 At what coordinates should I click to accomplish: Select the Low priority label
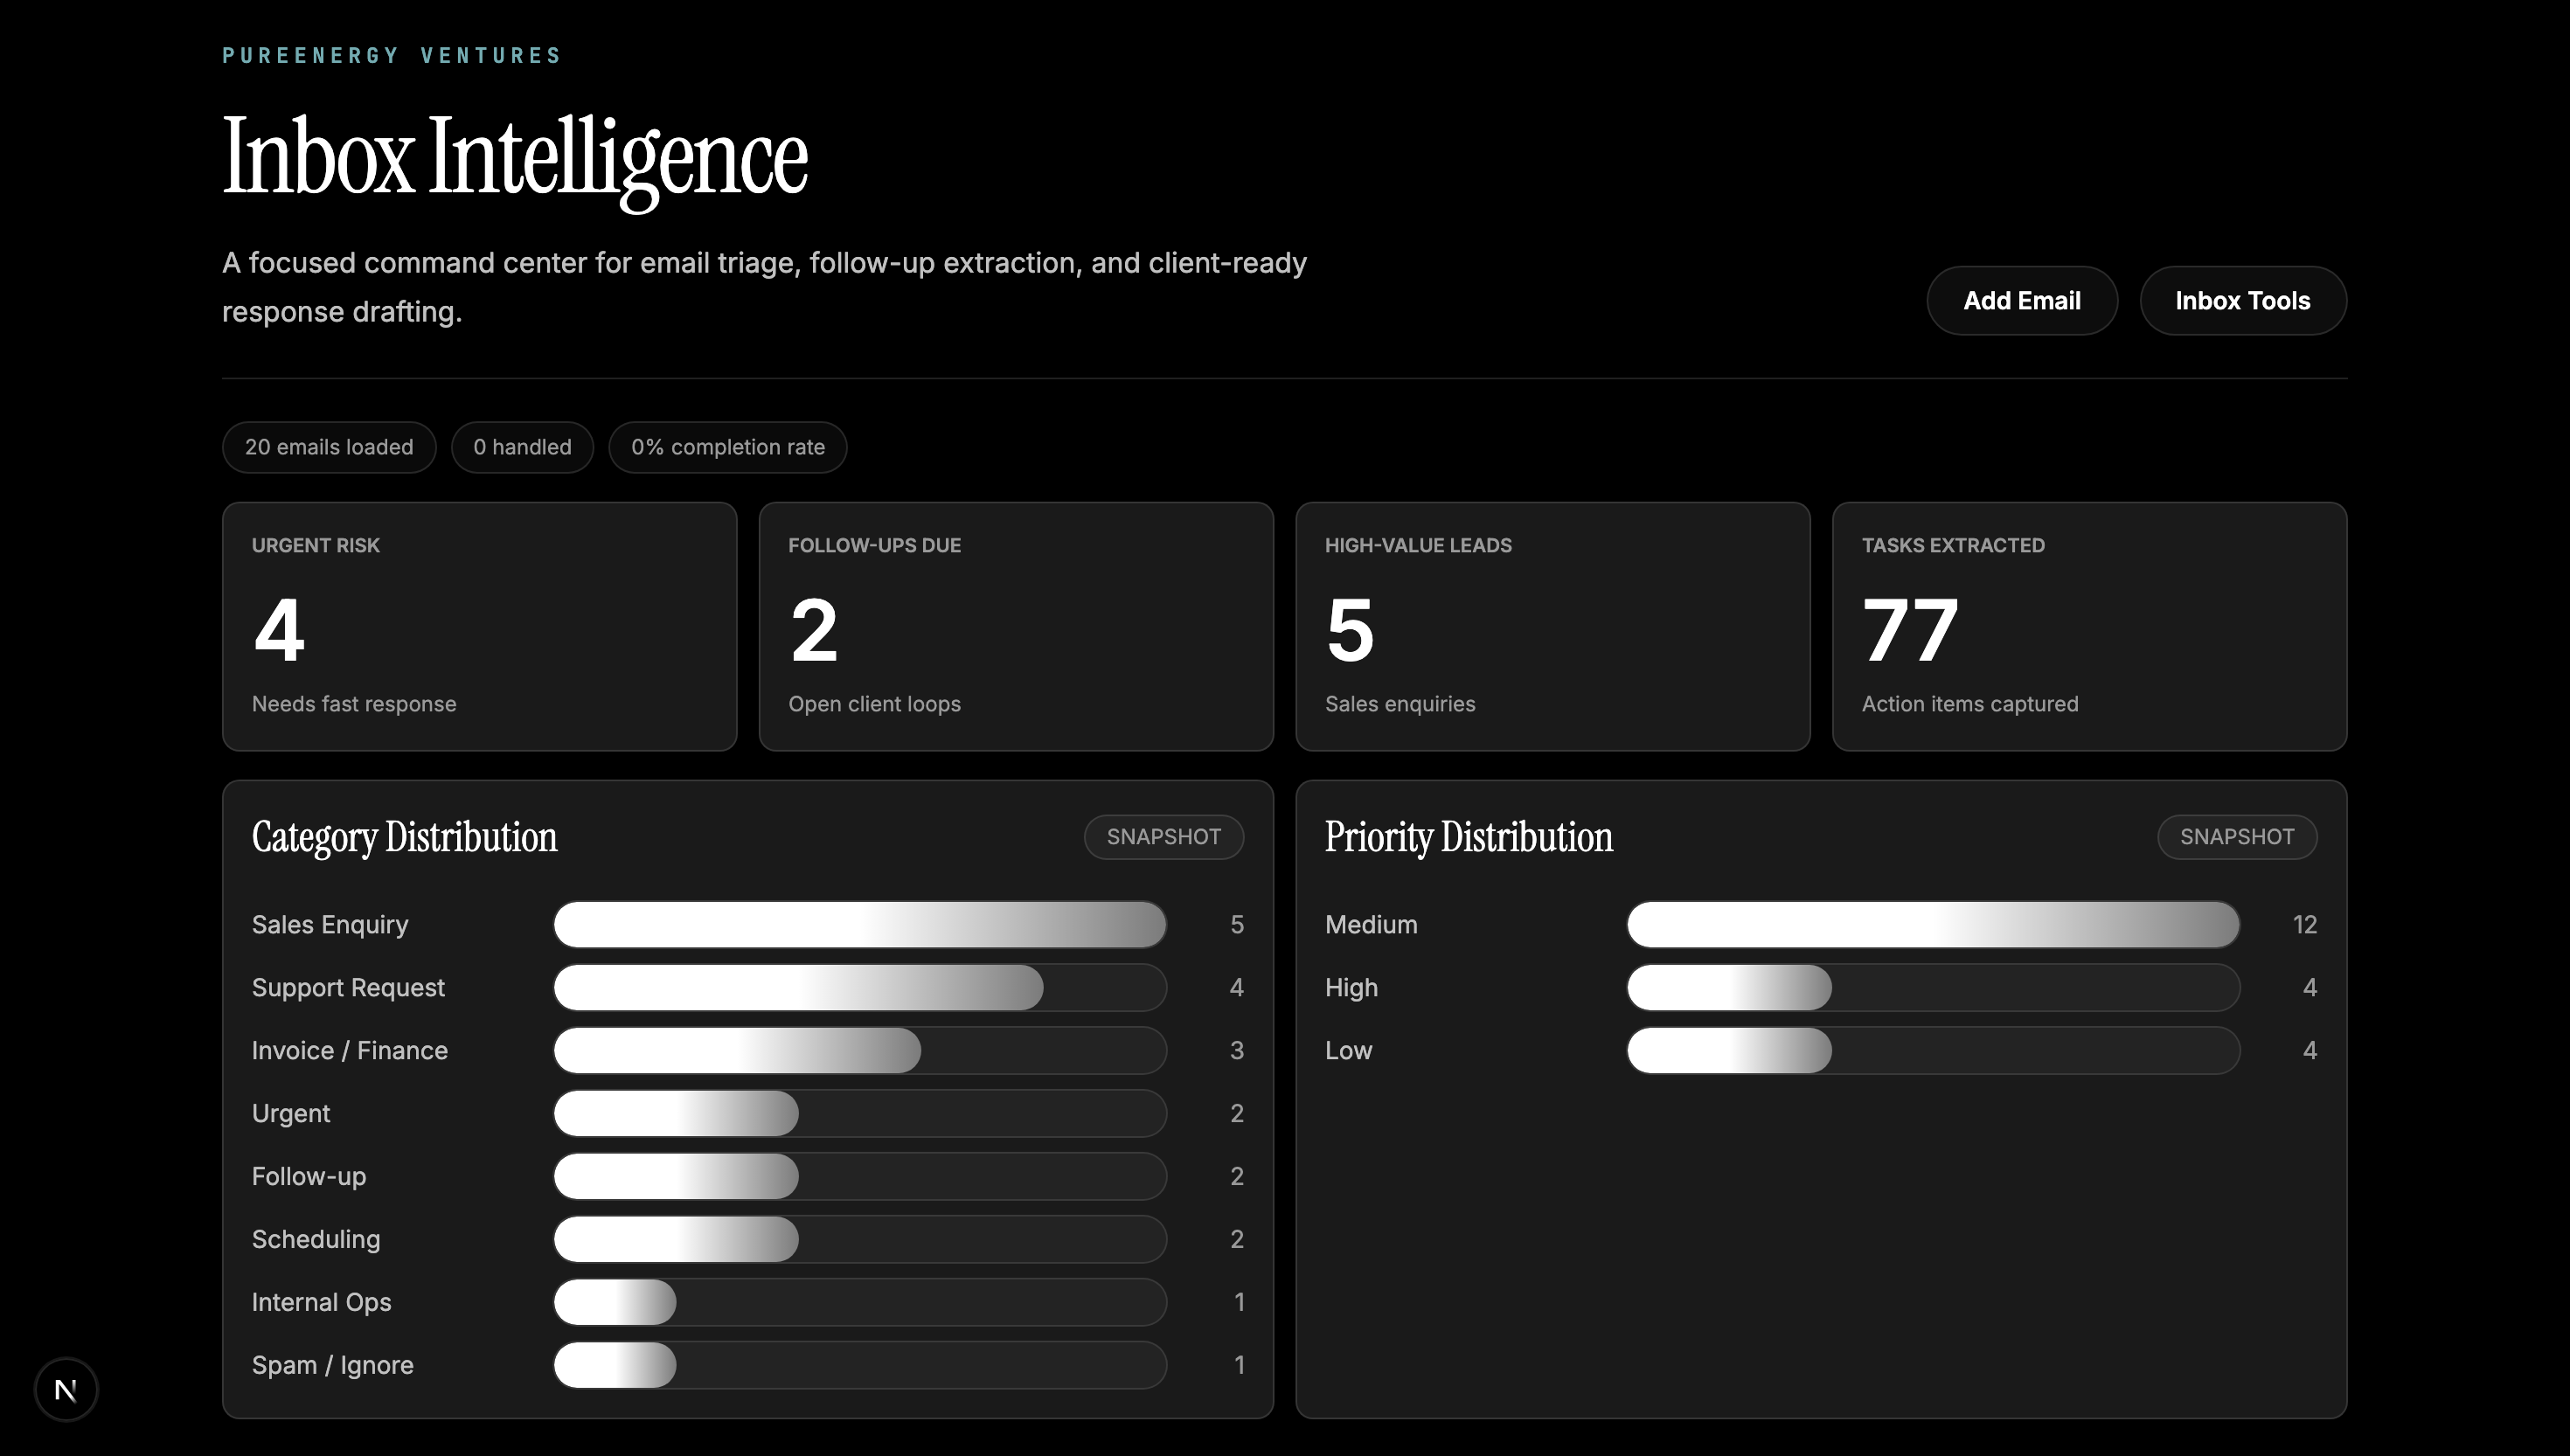(x=1348, y=1051)
